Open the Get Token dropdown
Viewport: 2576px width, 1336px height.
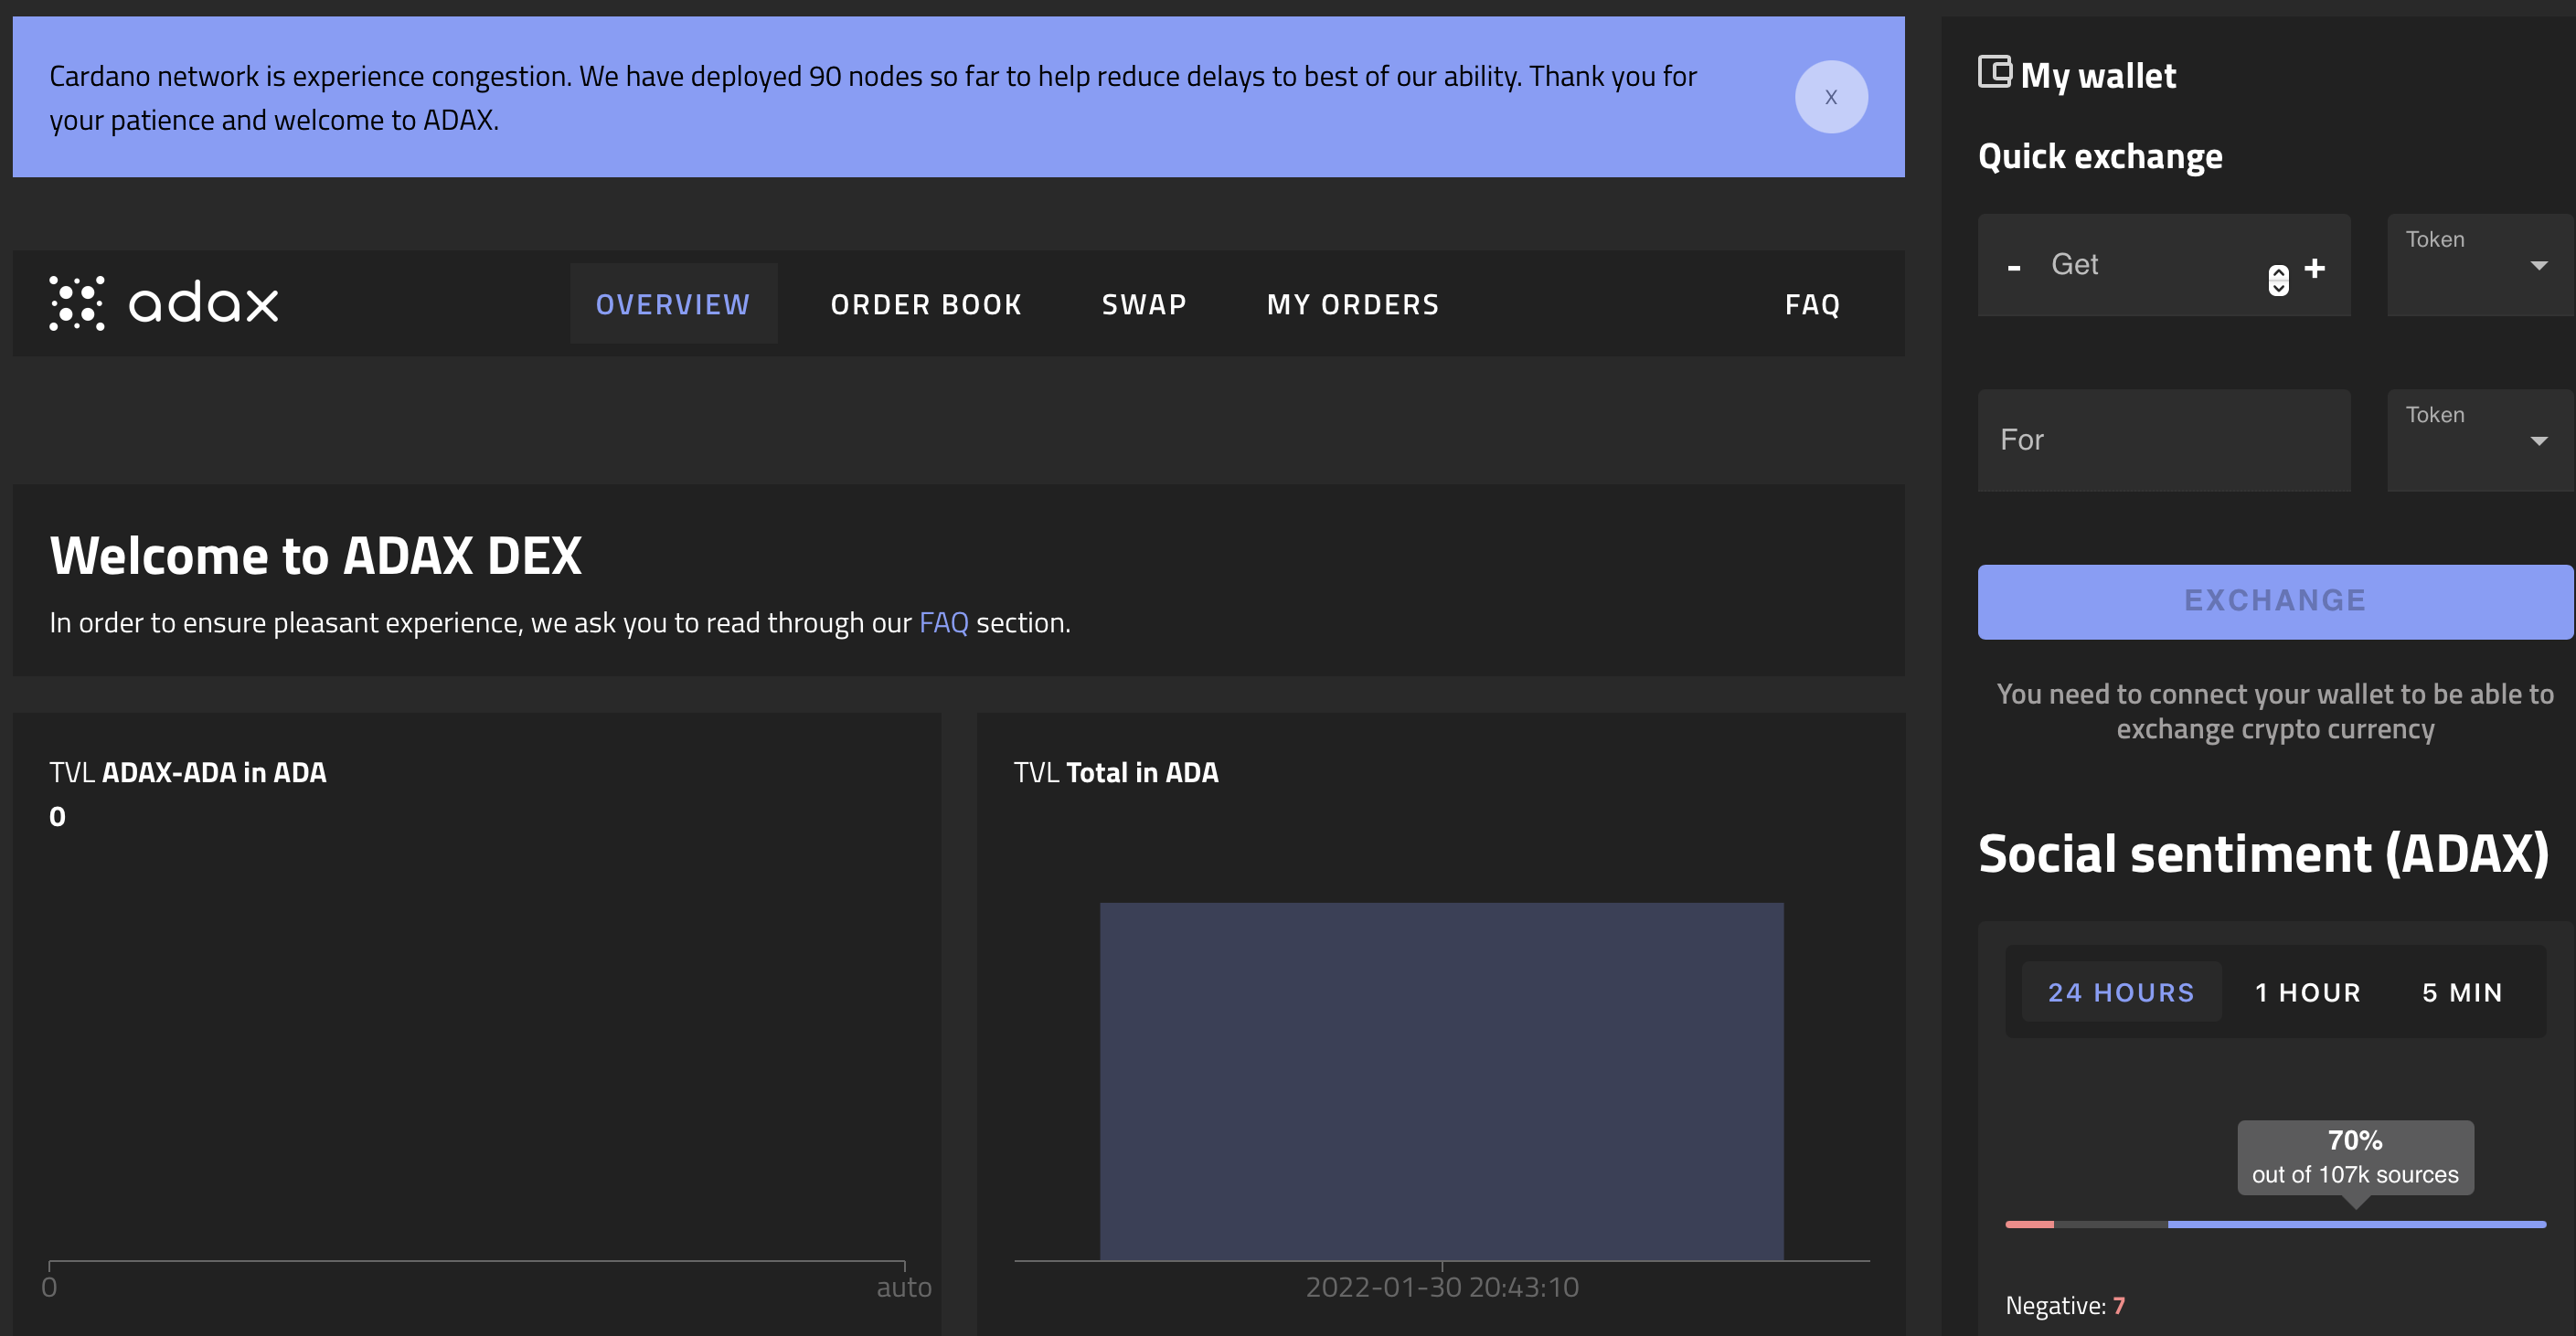click(x=2479, y=265)
